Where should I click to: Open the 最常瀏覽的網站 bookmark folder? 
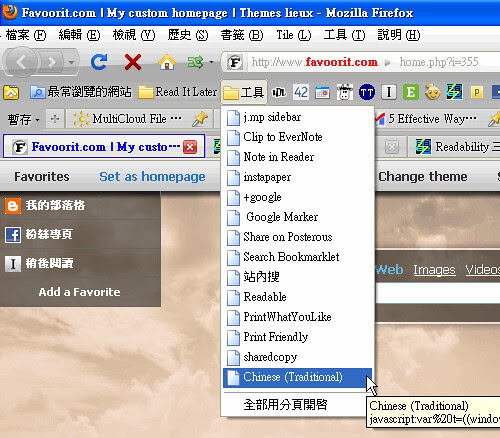(81, 92)
